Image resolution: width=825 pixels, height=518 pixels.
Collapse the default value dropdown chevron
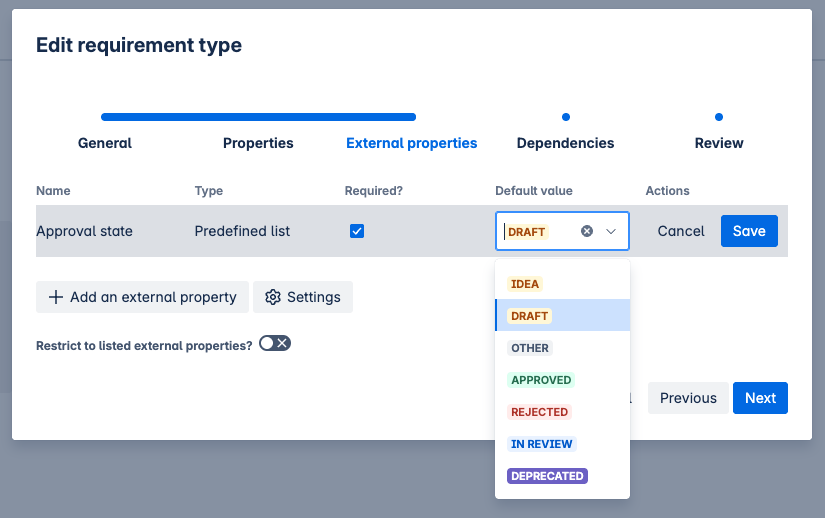click(611, 231)
